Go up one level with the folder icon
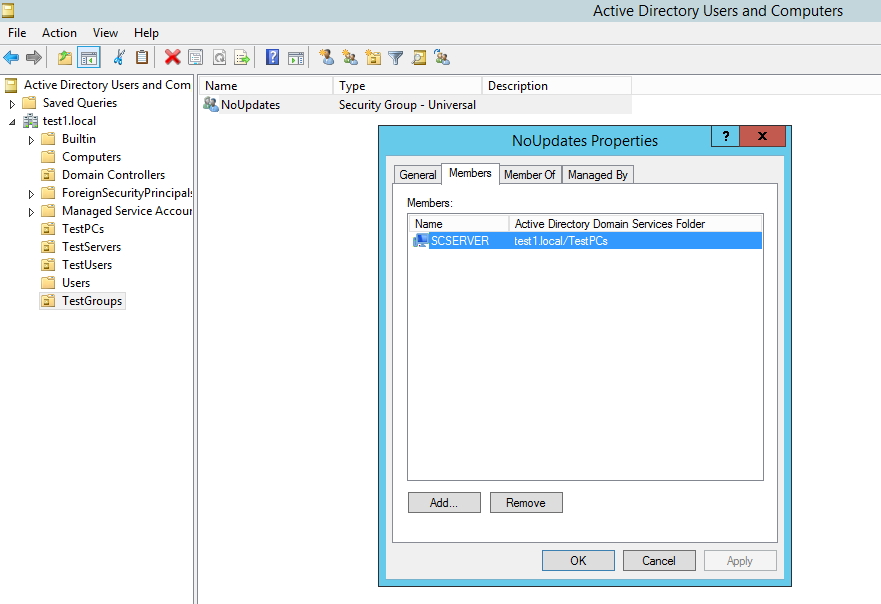 [x=65, y=57]
